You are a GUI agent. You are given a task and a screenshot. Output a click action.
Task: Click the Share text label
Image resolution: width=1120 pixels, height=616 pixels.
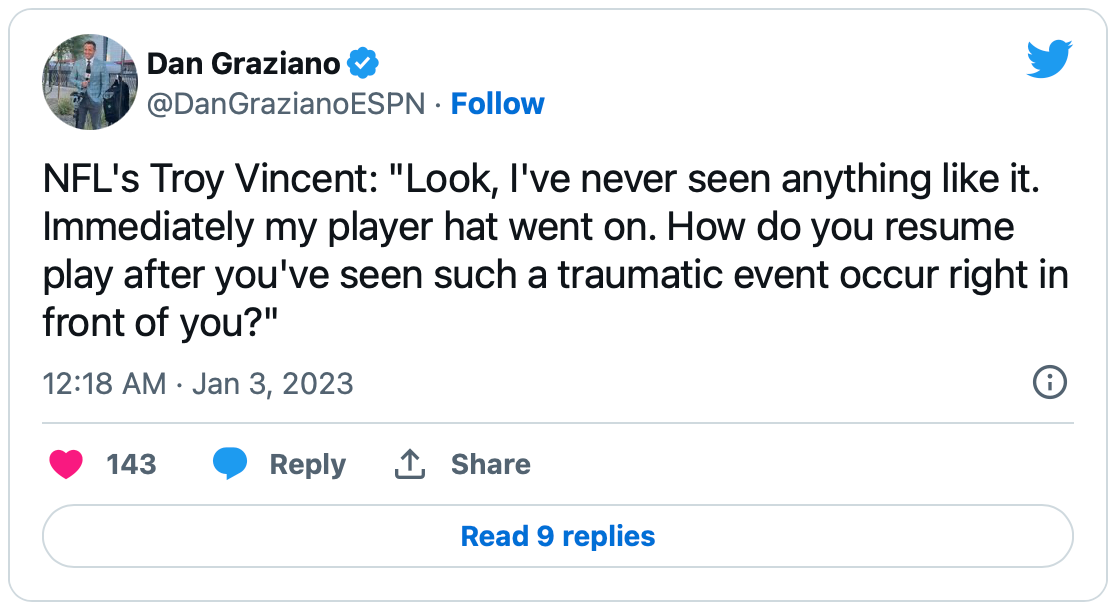[490, 464]
